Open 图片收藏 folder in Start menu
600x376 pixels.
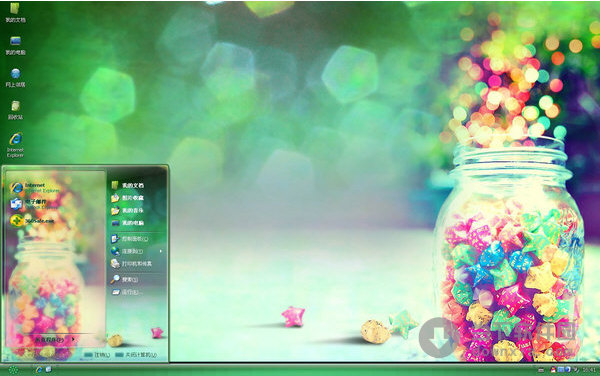(128, 198)
